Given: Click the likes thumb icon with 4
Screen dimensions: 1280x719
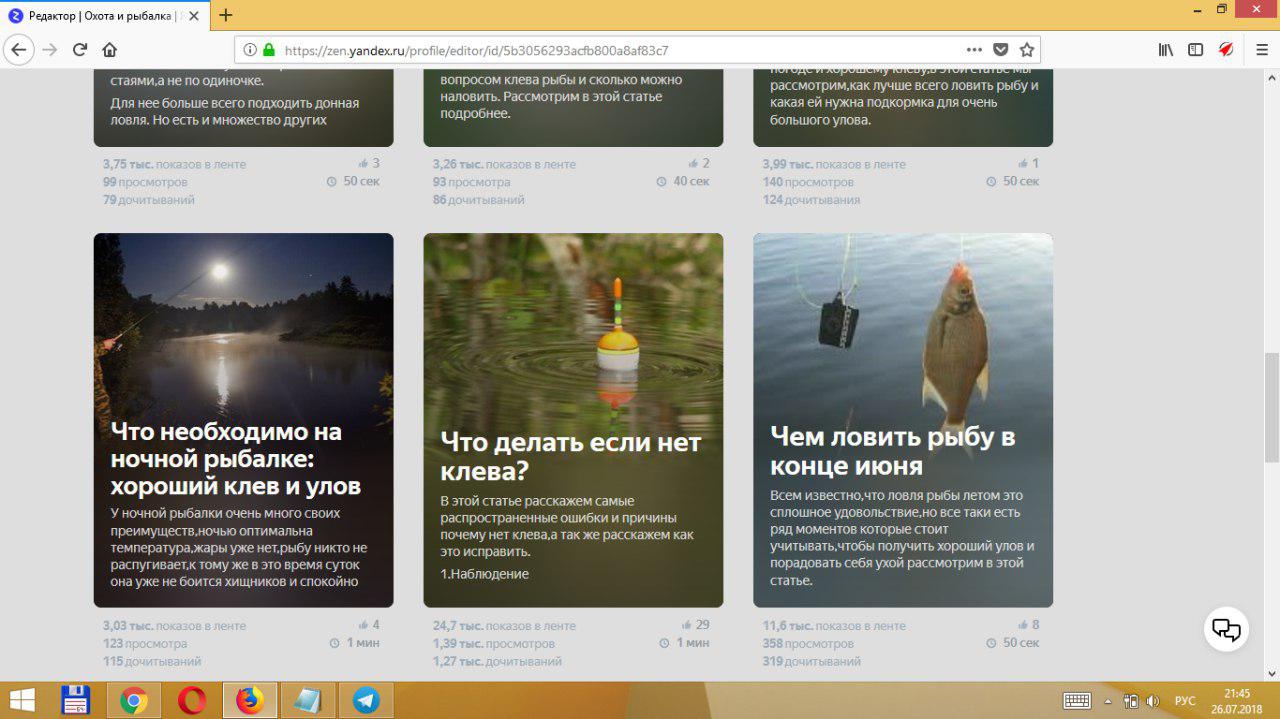Looking at the screenshot, I should [x=364, y=625].
